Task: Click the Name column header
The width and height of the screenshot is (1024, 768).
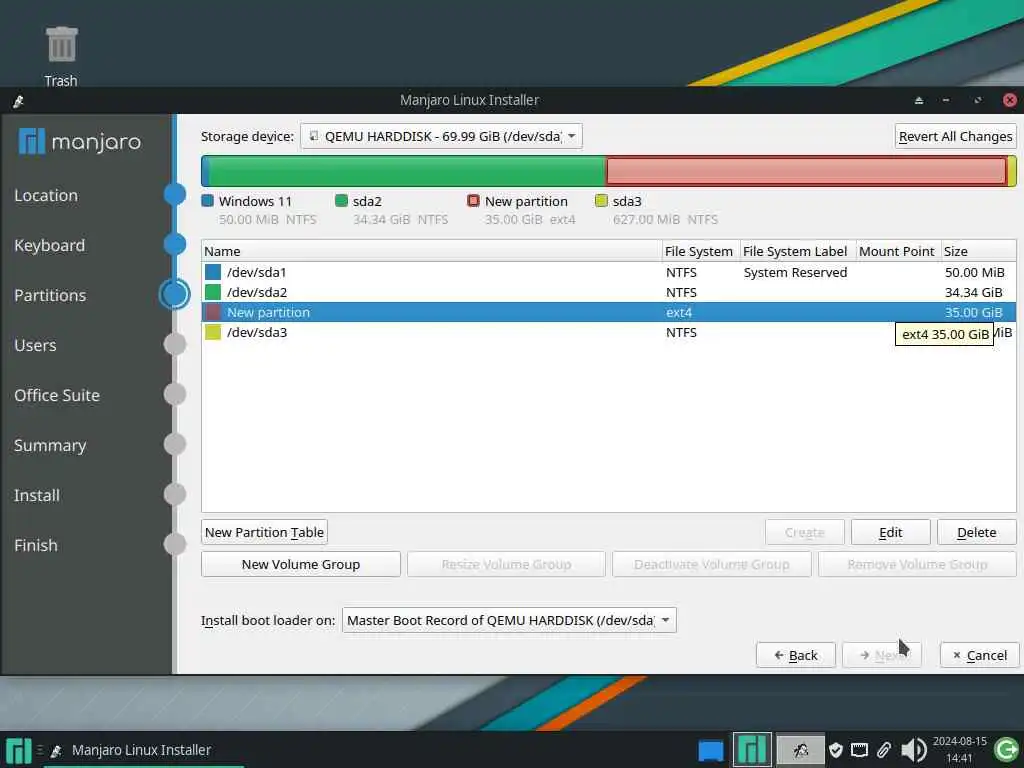Action: 432,251
